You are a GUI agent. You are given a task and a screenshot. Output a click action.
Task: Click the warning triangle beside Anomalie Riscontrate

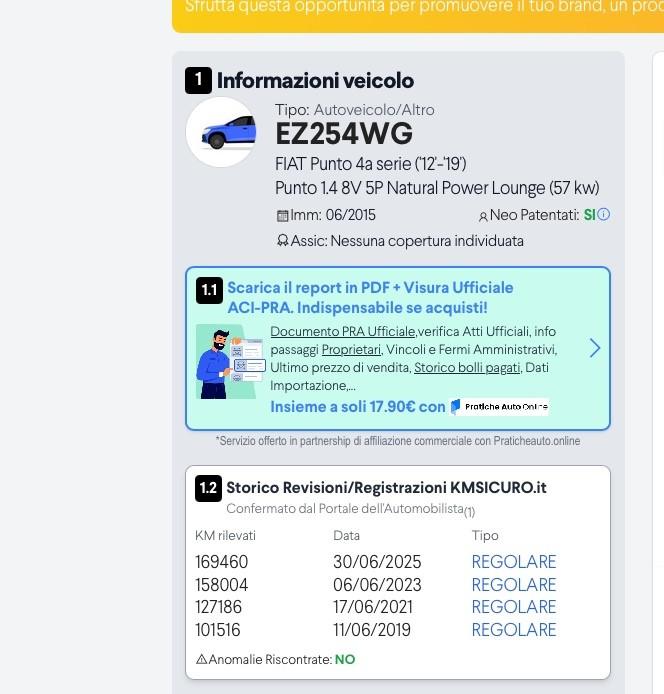pyautogui.click(x=201, y=660)
